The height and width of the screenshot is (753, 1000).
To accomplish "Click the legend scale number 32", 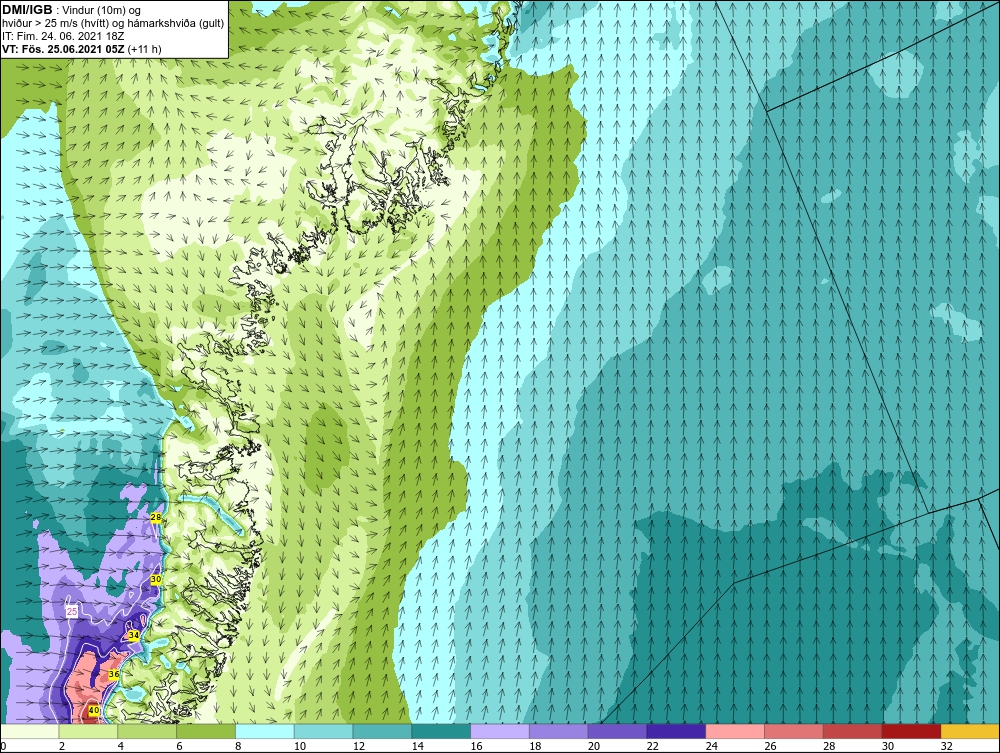I will point(946,746).
